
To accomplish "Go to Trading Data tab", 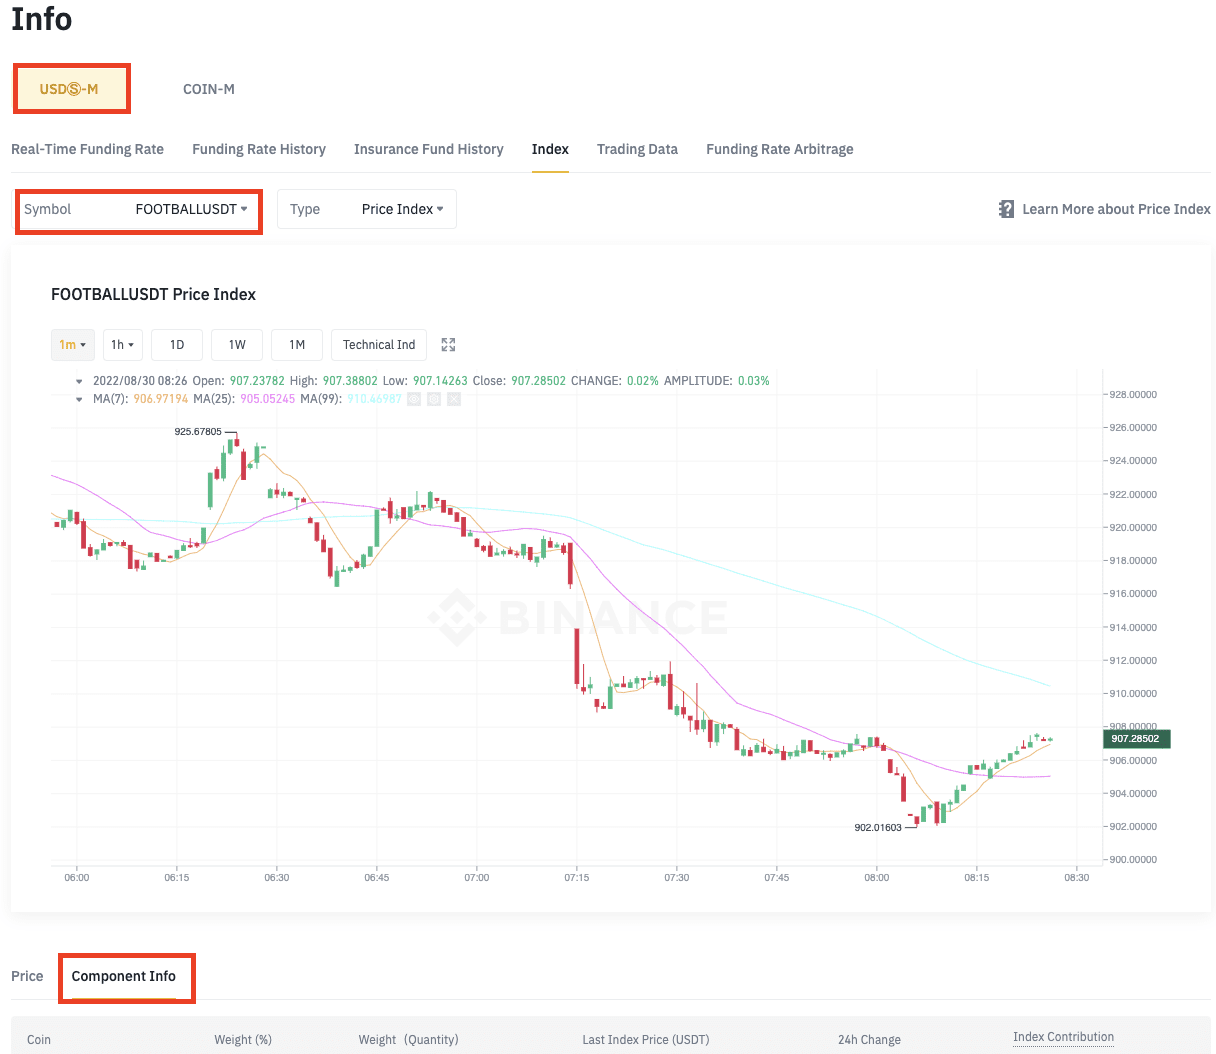I will (637, 149).
